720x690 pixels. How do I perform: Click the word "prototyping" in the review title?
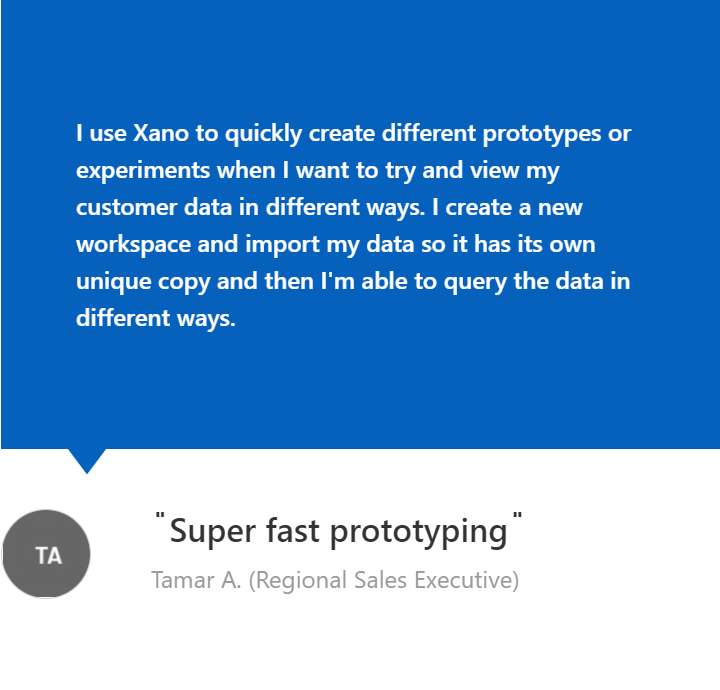[418, 533]
